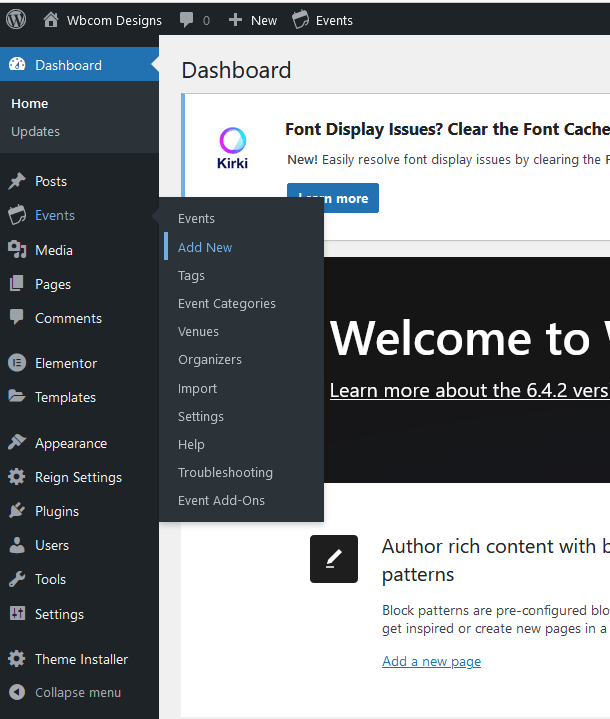Screen dimensions: 610x719
Task: Choose Add New from Events submenu
Action: [x=205, y=247]
